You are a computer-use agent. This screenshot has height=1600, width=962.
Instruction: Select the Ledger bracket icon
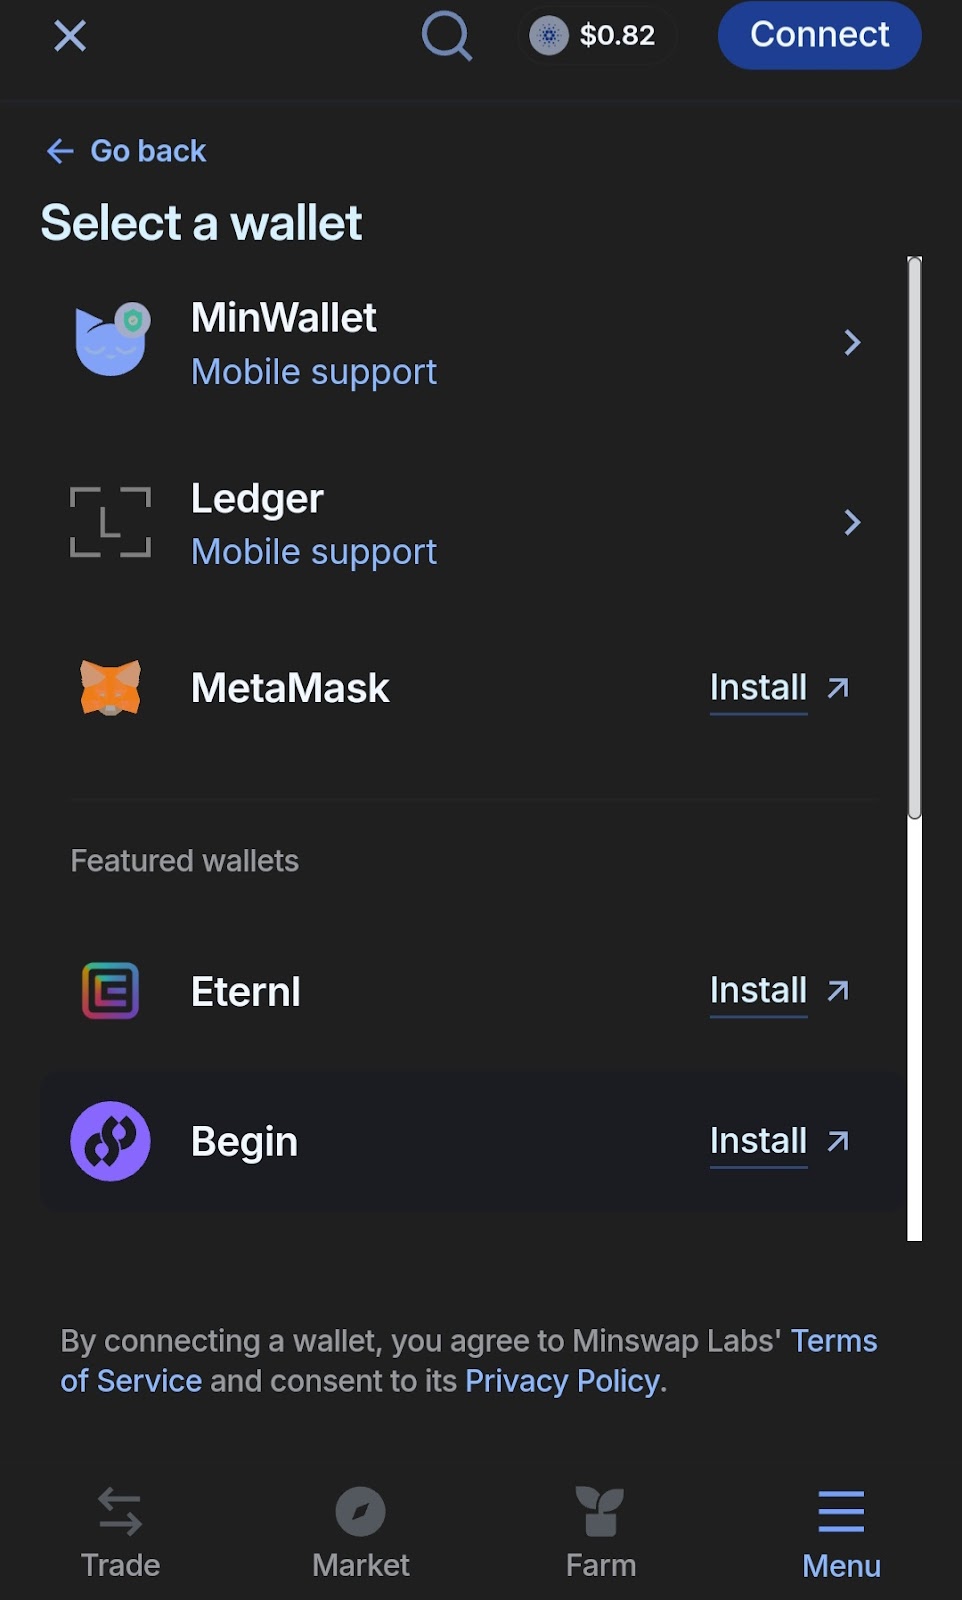[x=110, y=522]
